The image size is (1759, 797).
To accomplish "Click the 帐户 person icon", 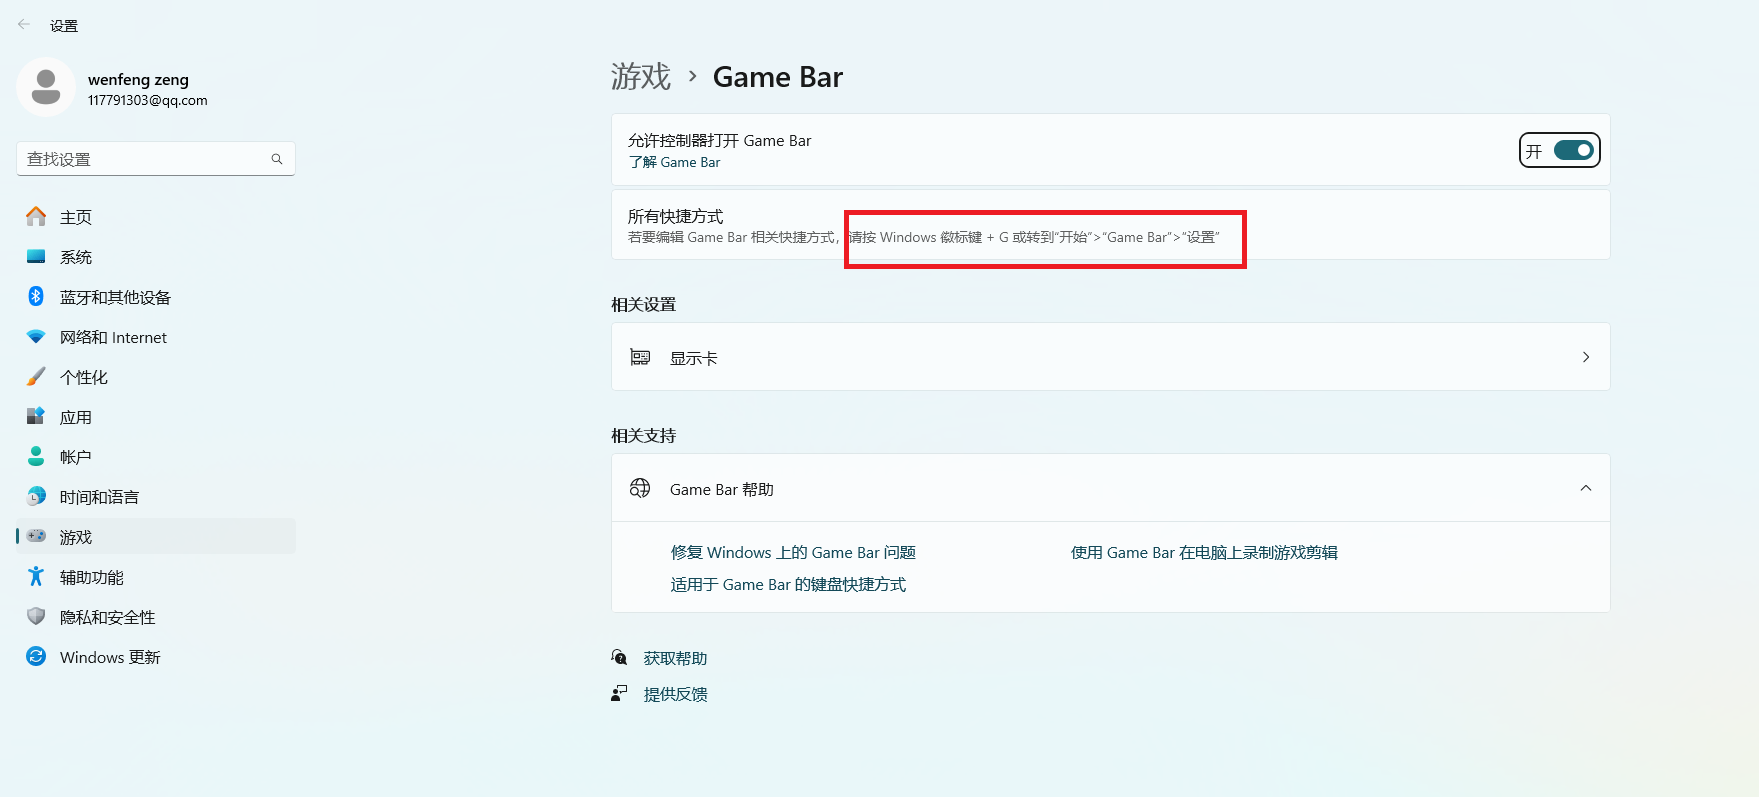I will click(36, 456).
